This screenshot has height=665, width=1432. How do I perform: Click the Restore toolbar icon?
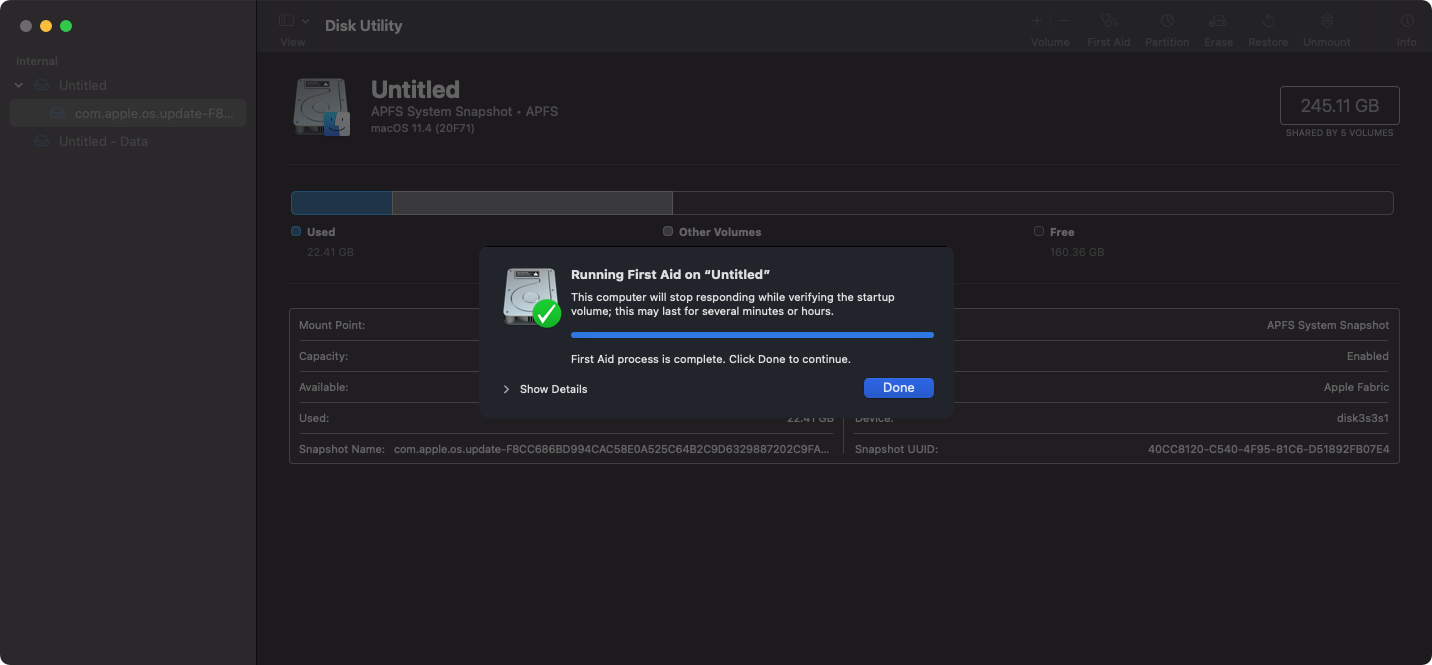(1268, 21)
